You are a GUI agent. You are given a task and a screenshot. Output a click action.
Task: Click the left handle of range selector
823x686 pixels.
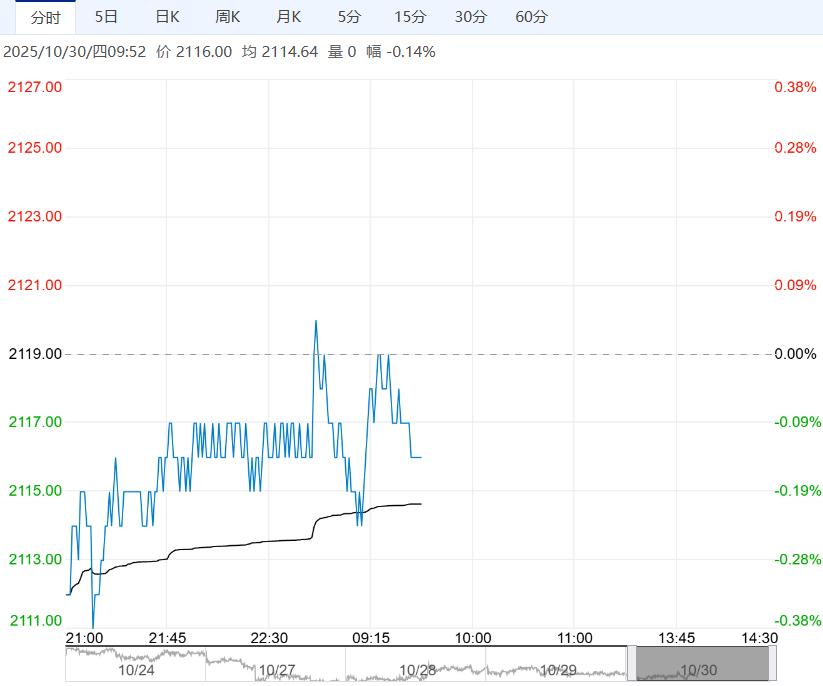pyautogui.click(x=632, y=664)
